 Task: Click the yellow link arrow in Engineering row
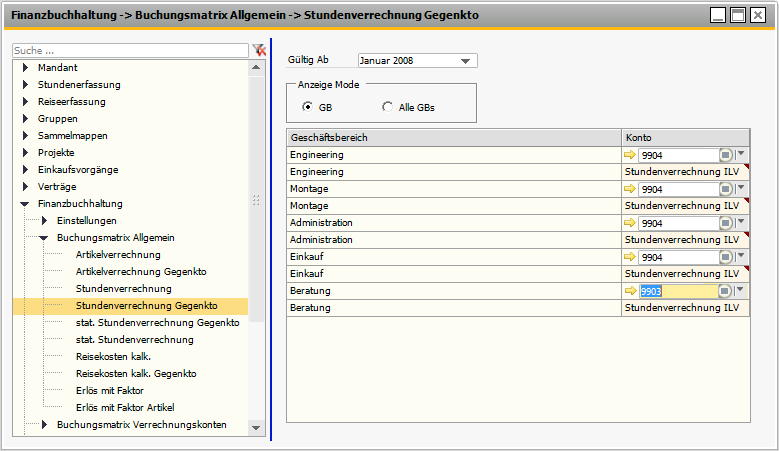pos(630,155)
